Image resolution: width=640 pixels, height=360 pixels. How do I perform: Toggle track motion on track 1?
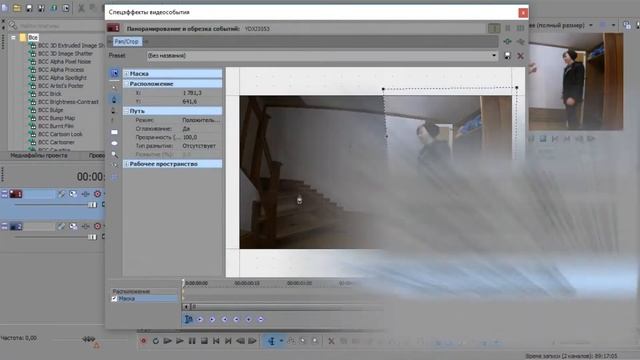coord(73,194)
